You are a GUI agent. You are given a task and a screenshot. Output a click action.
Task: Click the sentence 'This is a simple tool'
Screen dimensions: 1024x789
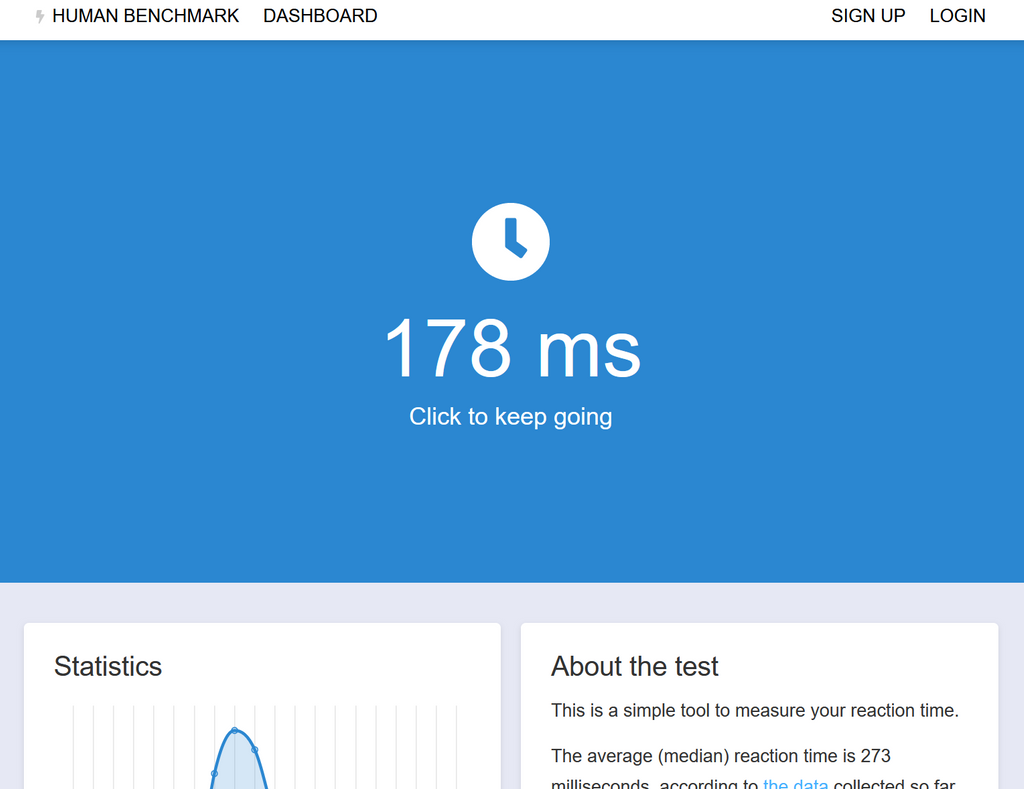[754, 711]
